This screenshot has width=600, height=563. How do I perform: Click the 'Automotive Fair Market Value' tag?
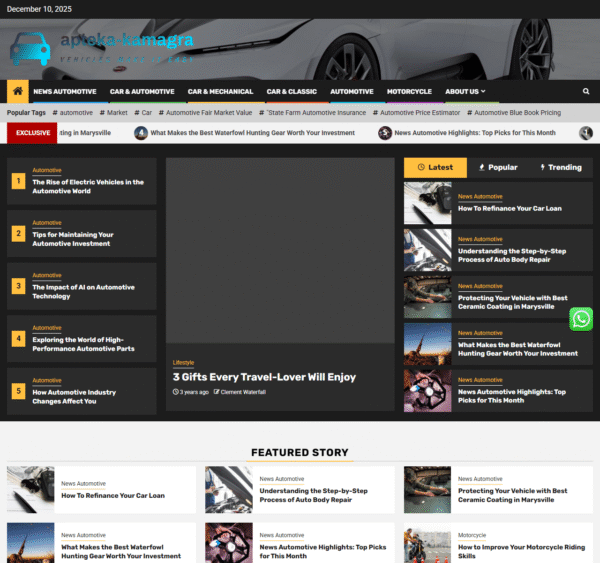(209, 113)
